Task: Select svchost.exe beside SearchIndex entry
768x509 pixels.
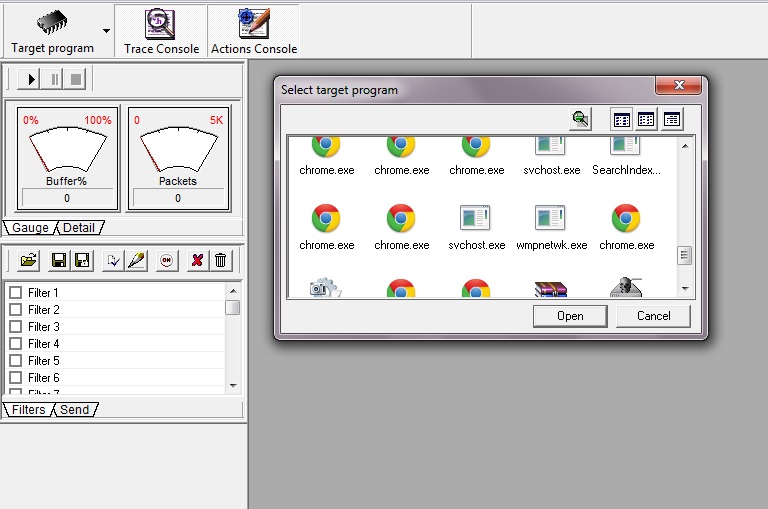Action: [x=552, y=157]
